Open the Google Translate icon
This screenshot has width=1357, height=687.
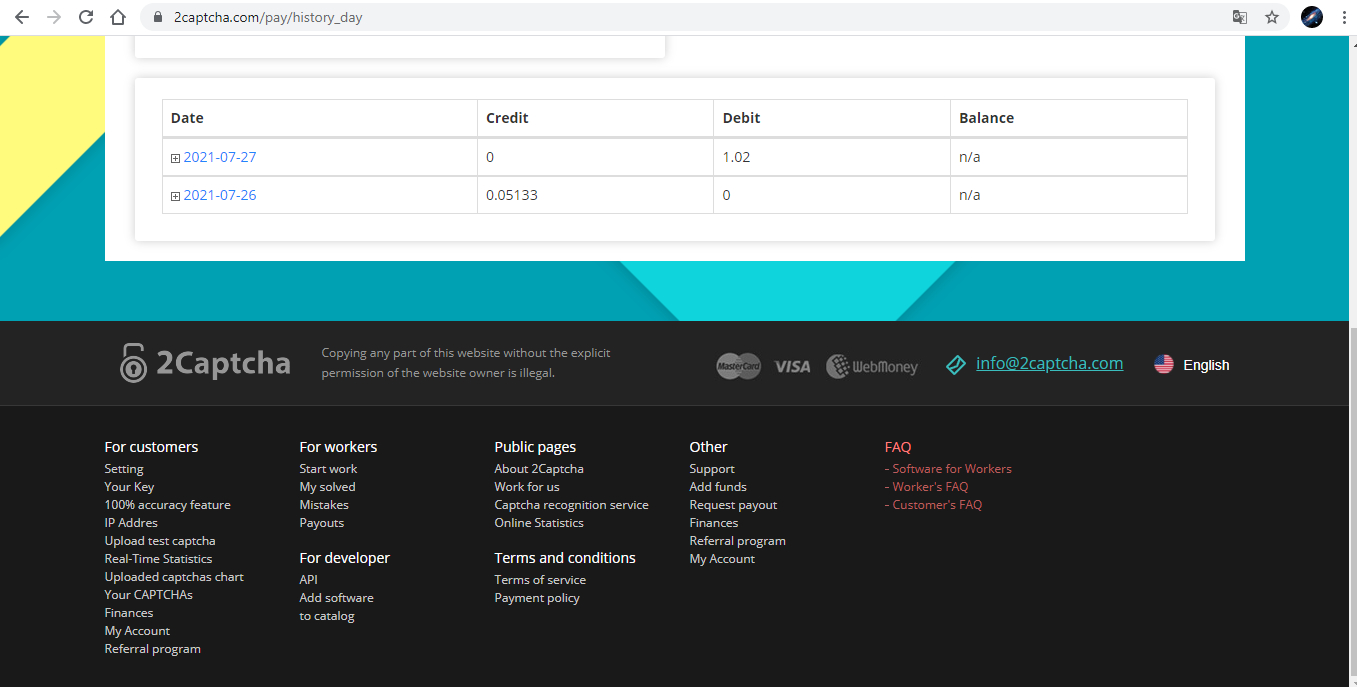tap(1240, 17)
